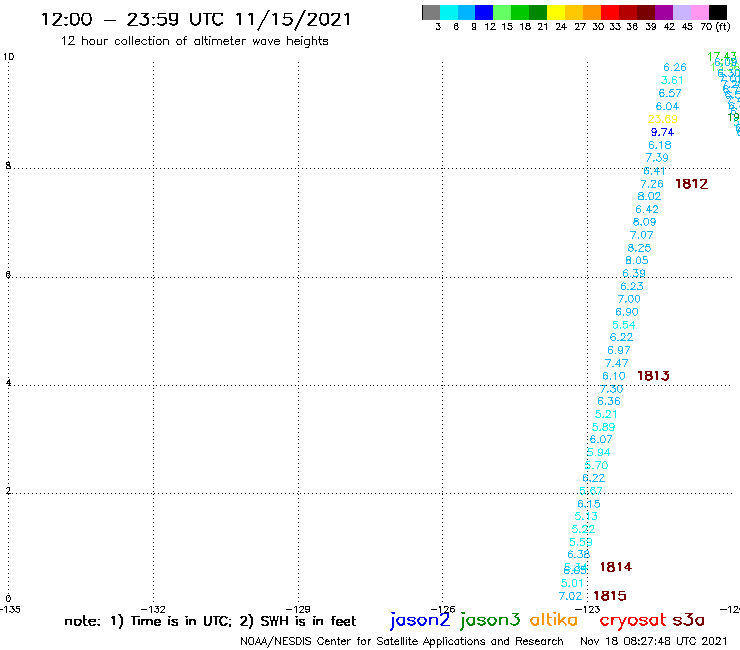Viewport: 740px width, 650px height.
Task: Click the 7.39 wave height reading
Action: [x=657, y=158]
